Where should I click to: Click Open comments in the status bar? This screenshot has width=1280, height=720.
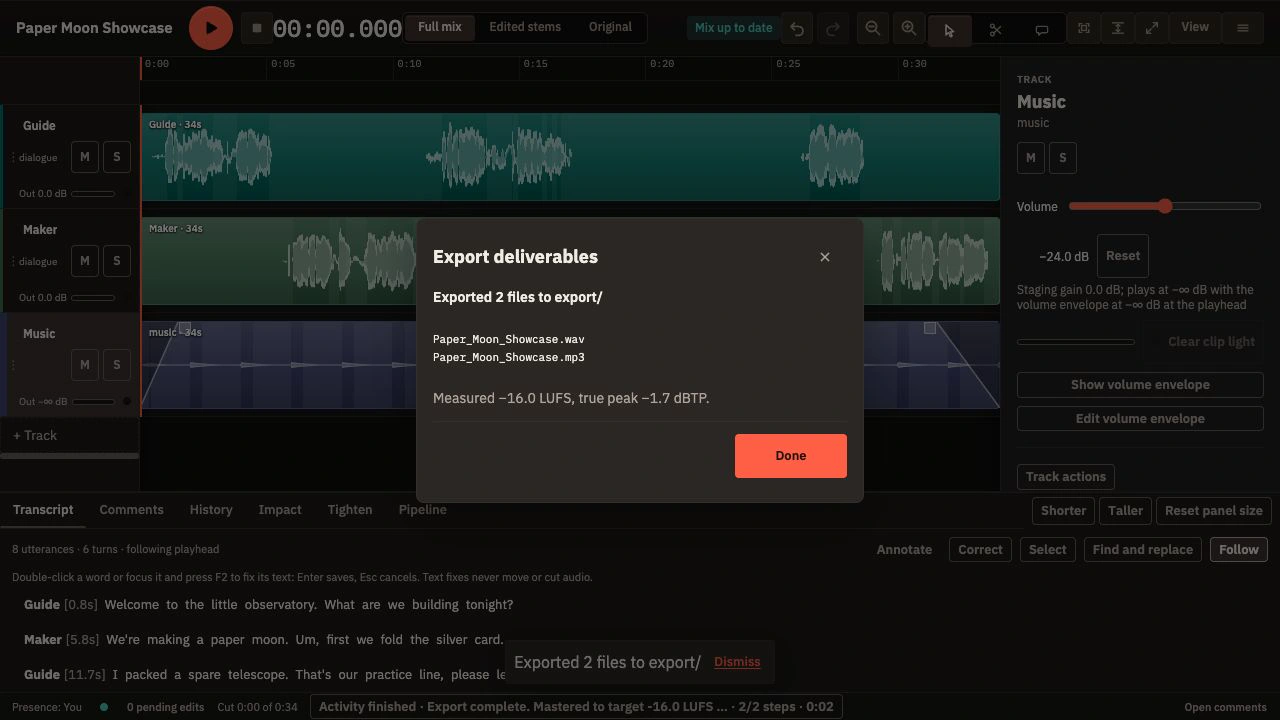[x=1225, y=708]
